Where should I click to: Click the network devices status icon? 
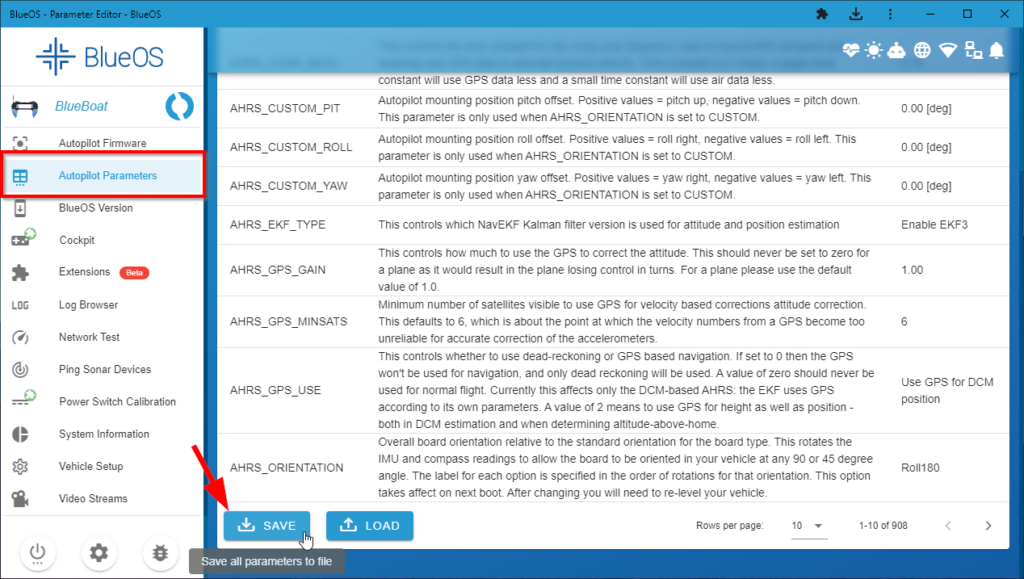click(971, 49)
